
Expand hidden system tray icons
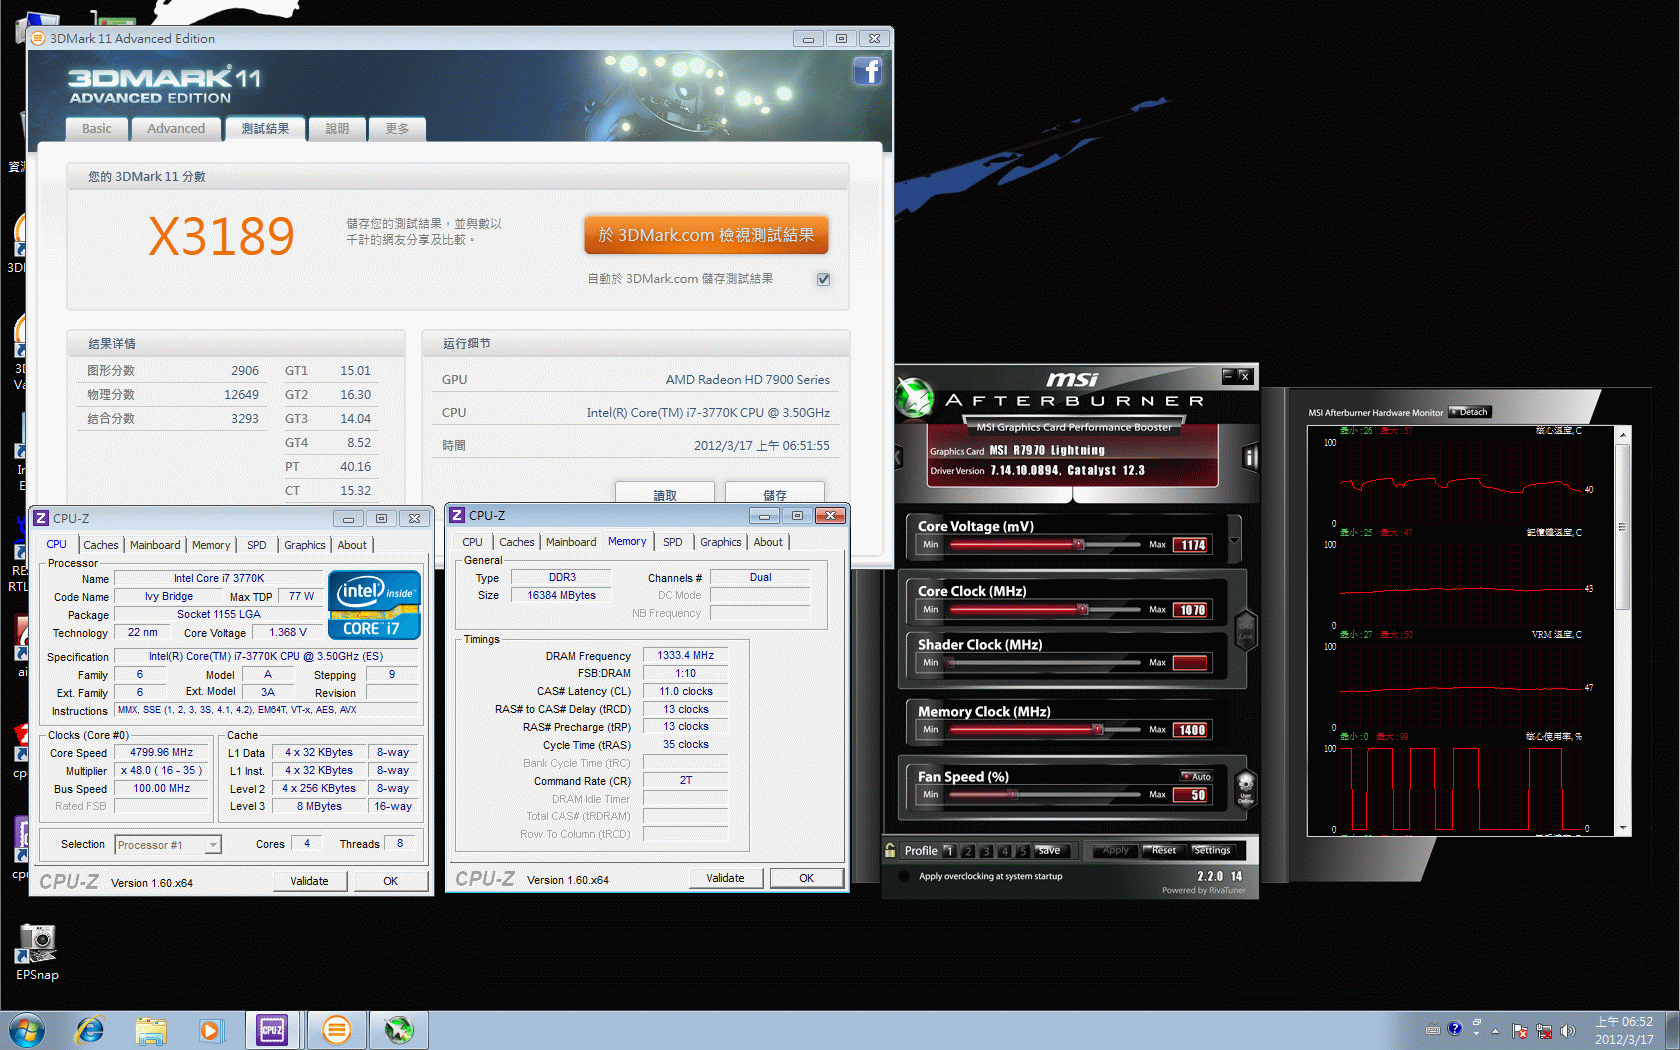1495,1030
